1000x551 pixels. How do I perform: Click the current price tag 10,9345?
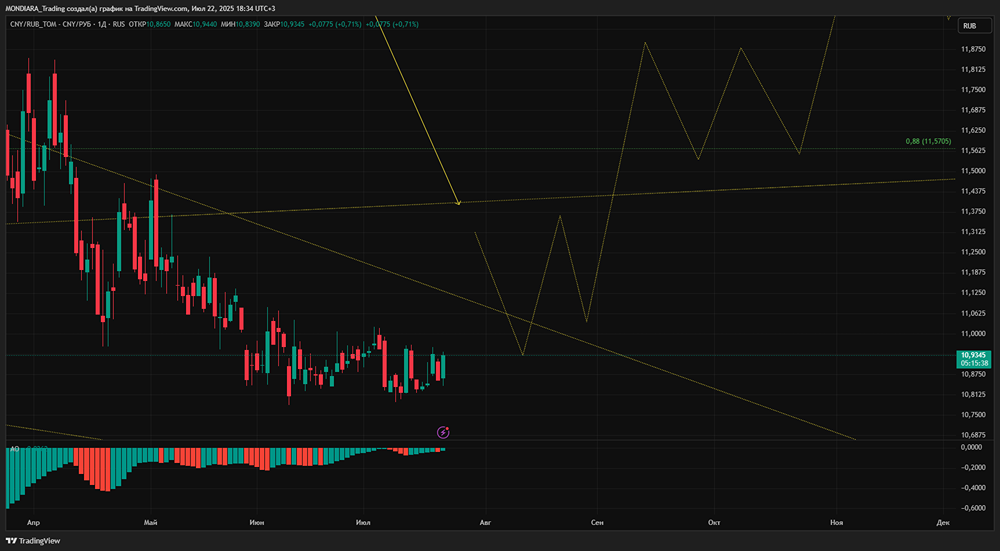point(975,358)
